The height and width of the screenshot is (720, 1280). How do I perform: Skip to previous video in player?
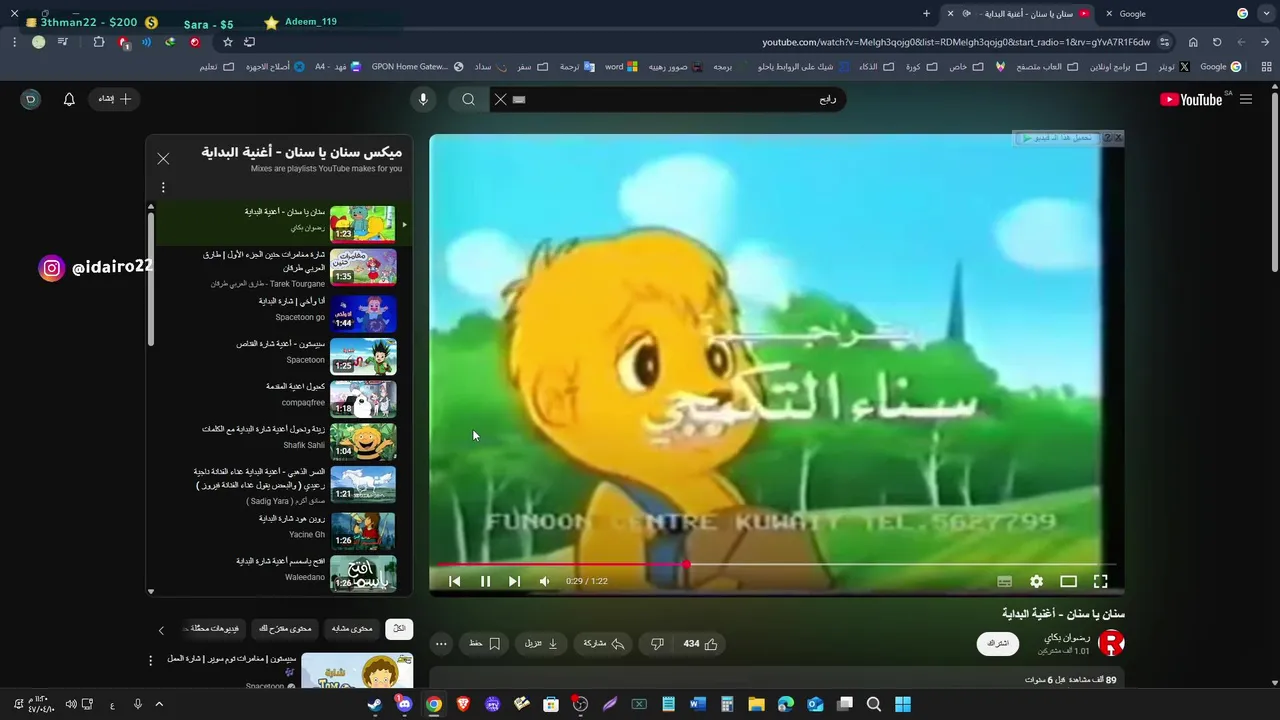(454, 581)
